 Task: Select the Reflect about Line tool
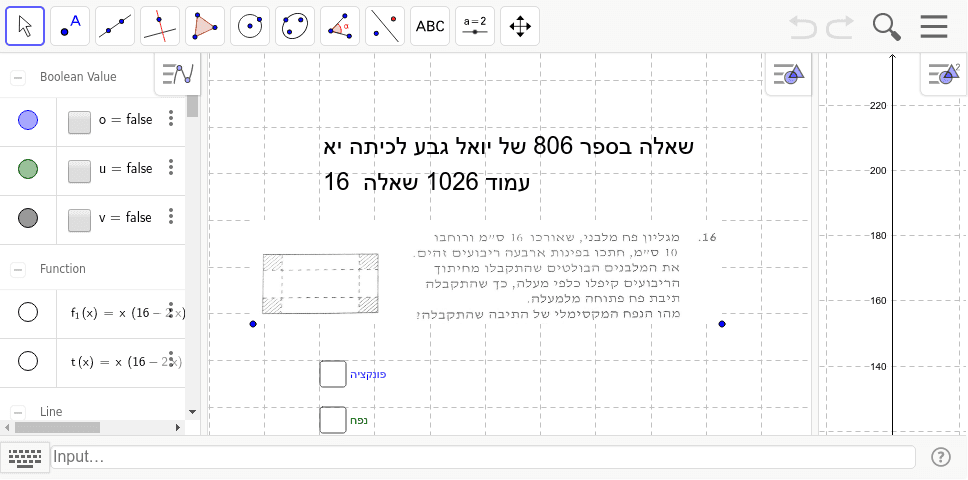coord(386,26)
